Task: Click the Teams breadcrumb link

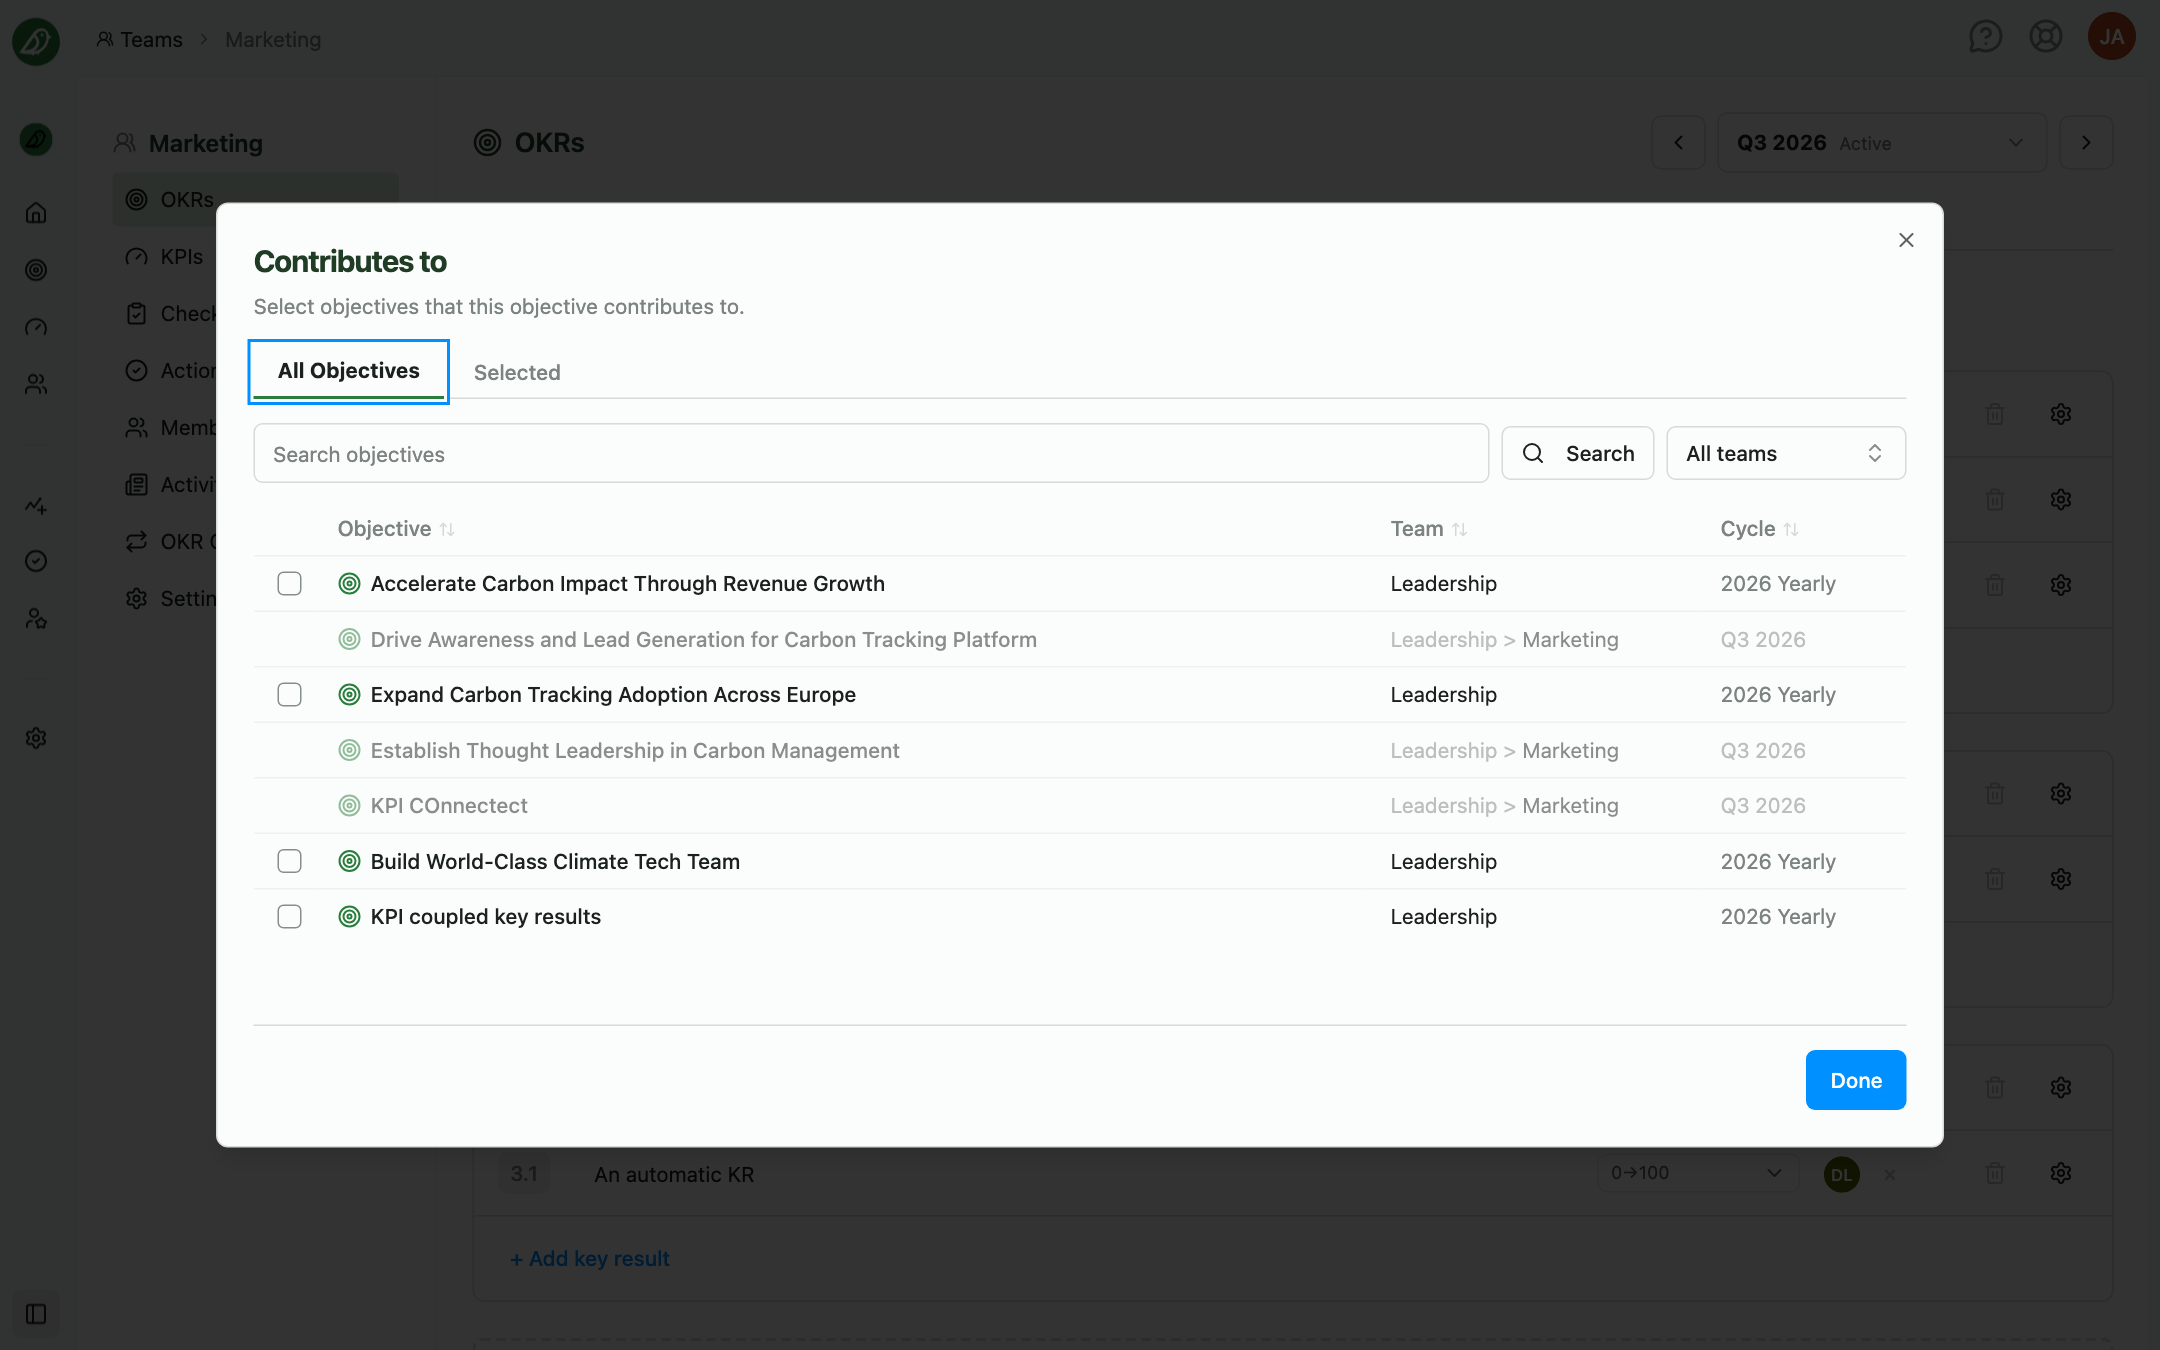Action: click(x=140, y=40)
